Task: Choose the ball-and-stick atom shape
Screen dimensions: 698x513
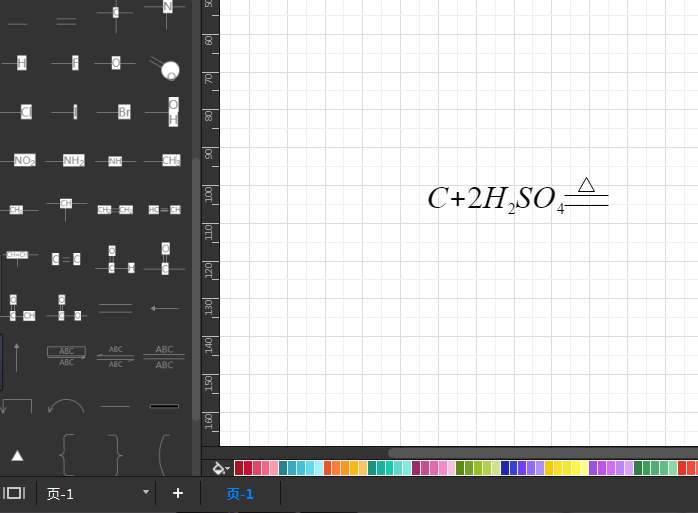Action: 165,68
